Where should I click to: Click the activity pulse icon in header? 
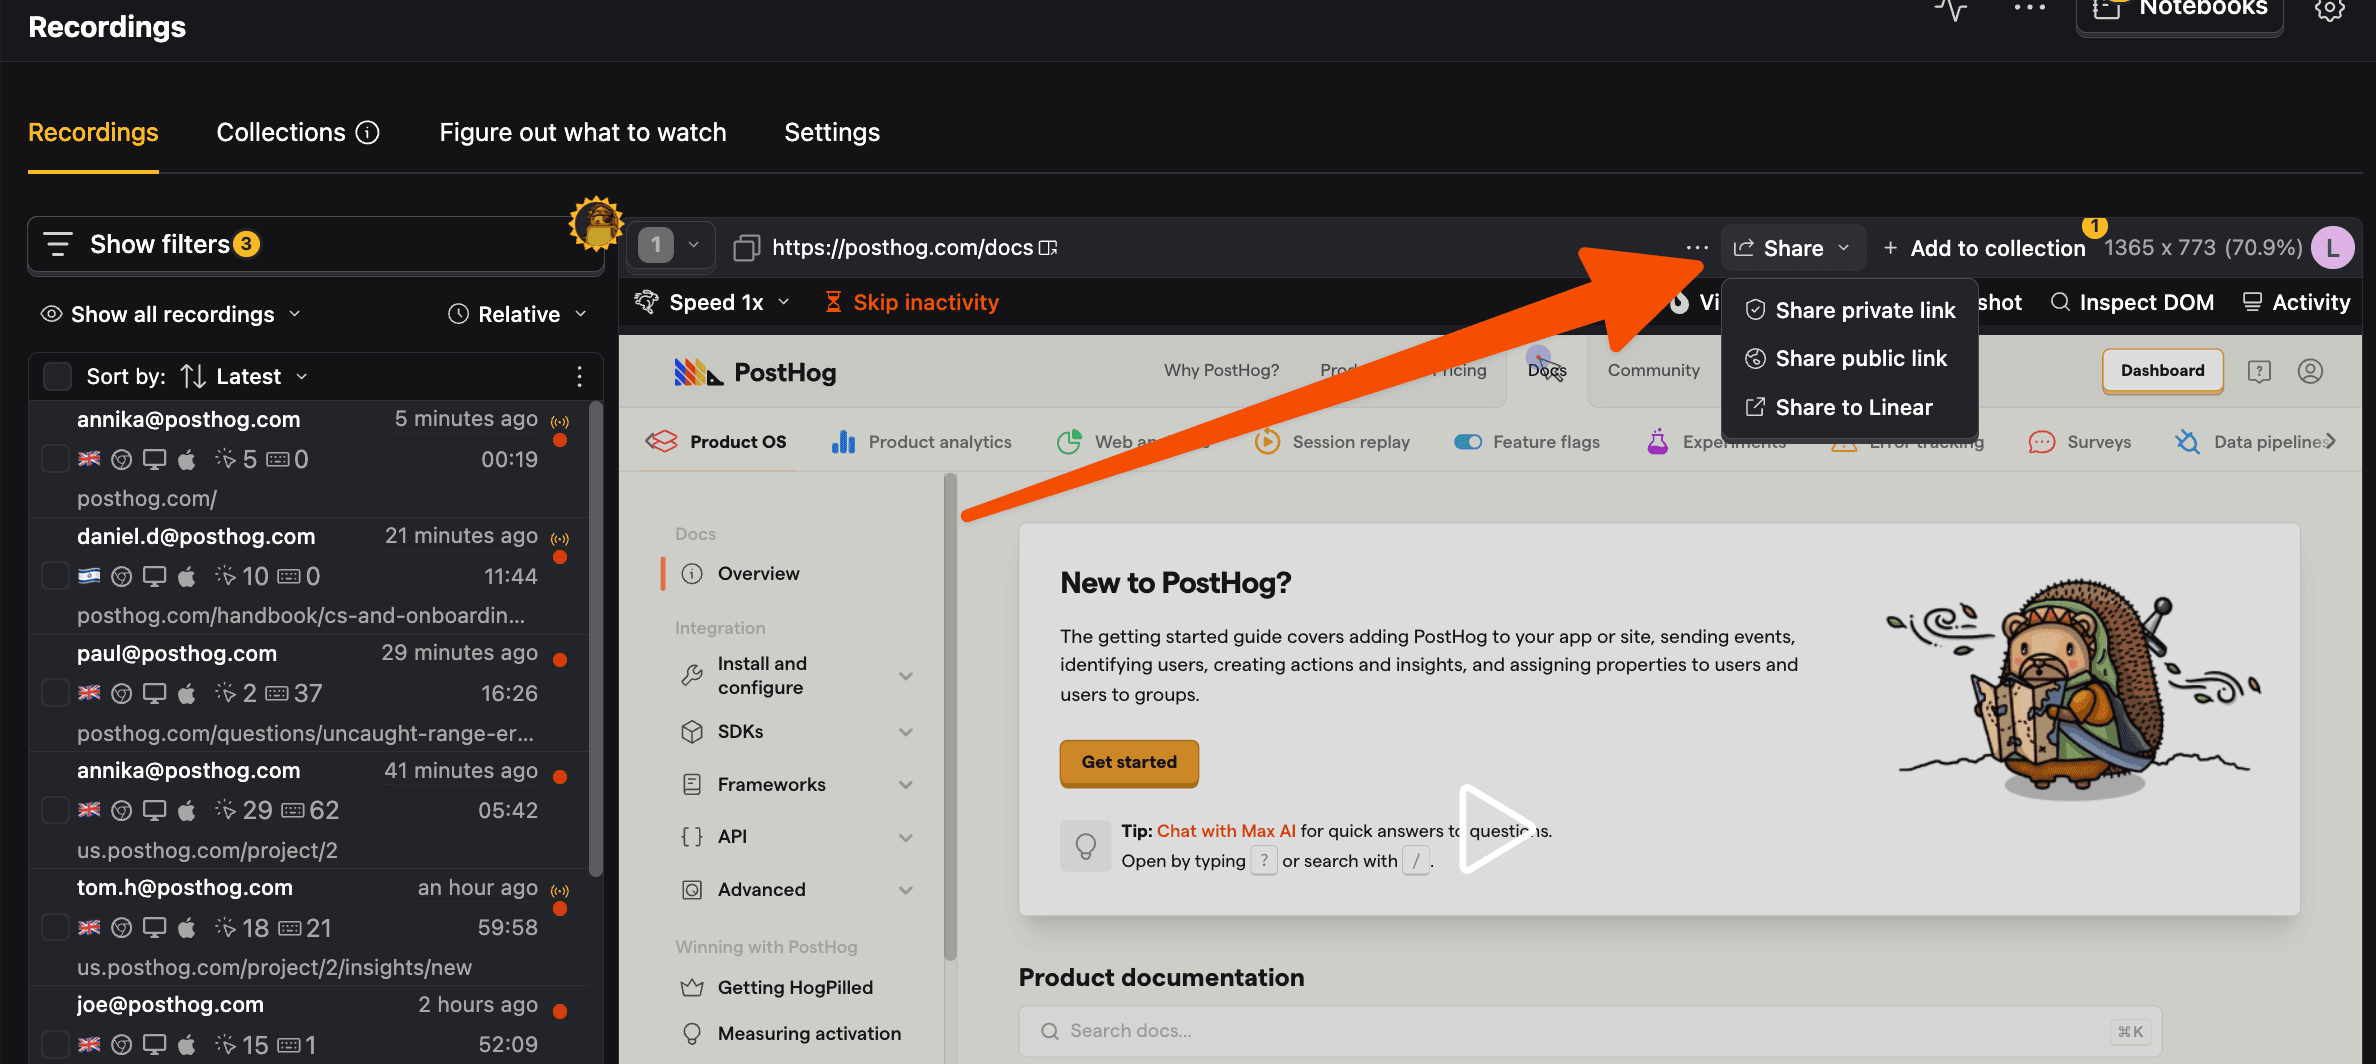[1950, 10]
